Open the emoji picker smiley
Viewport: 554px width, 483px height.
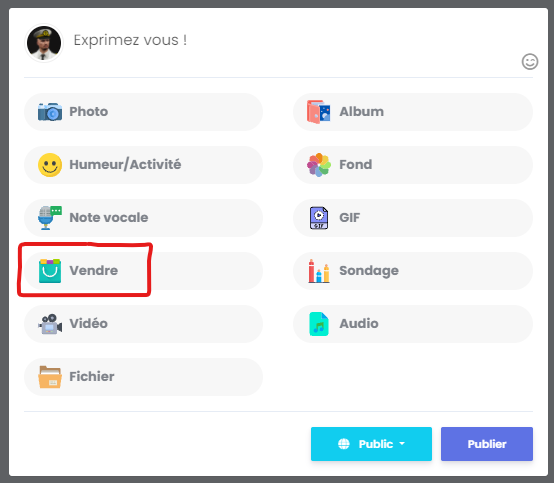coord(530,62)
